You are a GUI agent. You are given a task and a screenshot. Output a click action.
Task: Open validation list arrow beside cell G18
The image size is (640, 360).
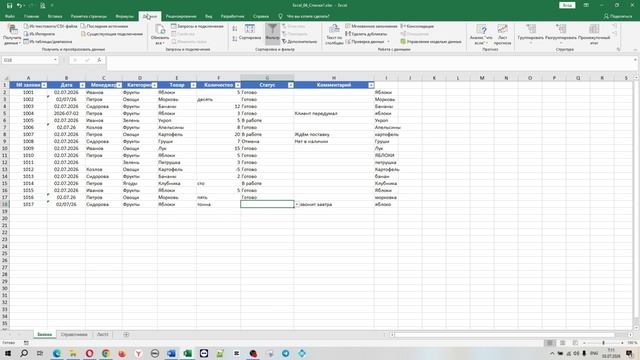pyautogui.click(x=297, y=204)
